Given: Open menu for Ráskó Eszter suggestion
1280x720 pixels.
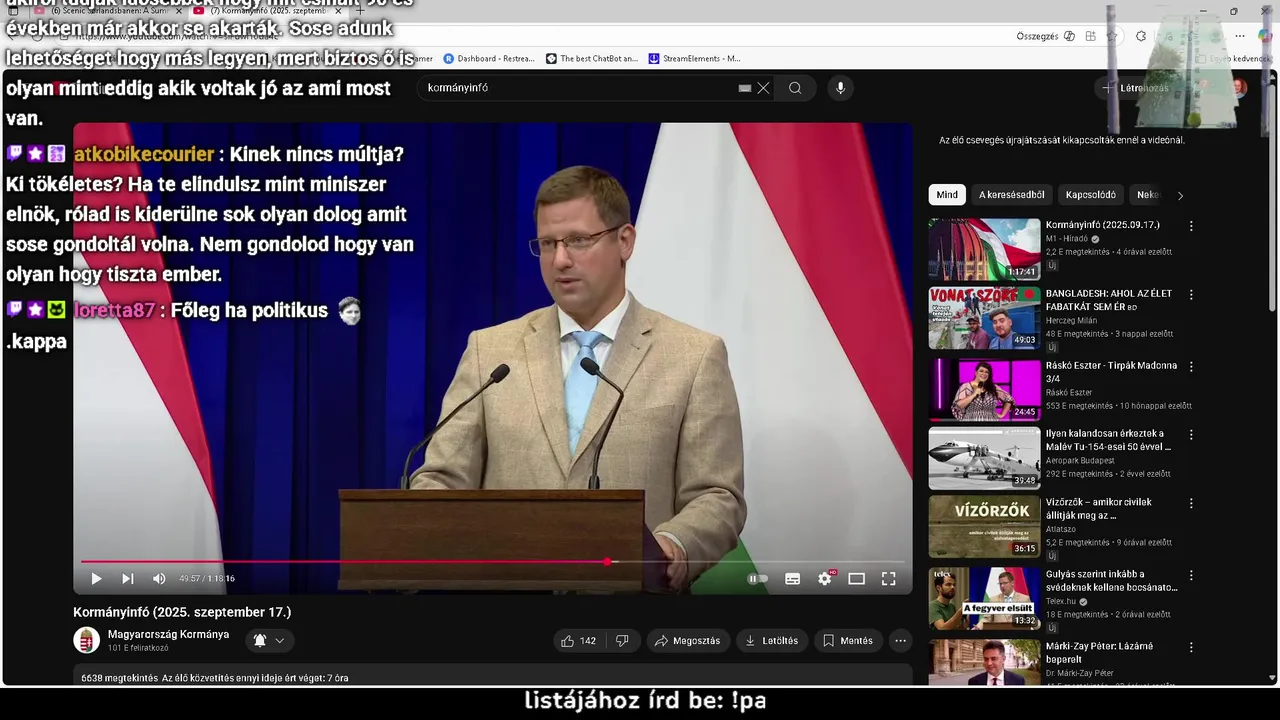Looking at the screenshot, I should 1190,367.
